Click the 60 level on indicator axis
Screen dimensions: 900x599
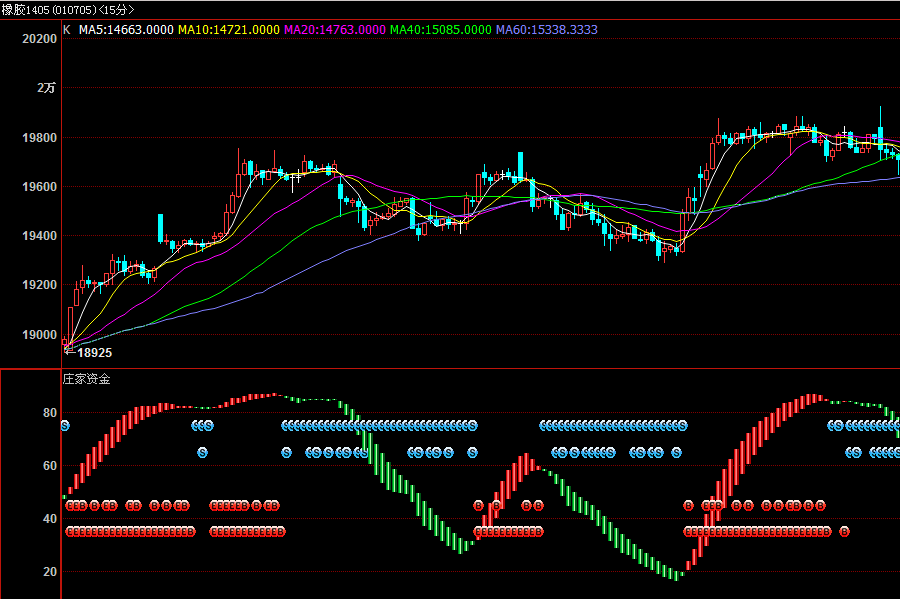(50, 466)
